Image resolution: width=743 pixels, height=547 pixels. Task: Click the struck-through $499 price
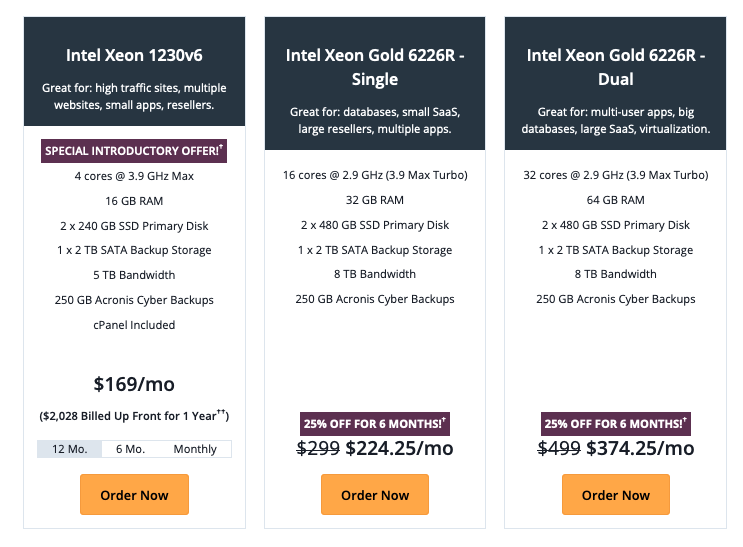(x=559, y=448)
